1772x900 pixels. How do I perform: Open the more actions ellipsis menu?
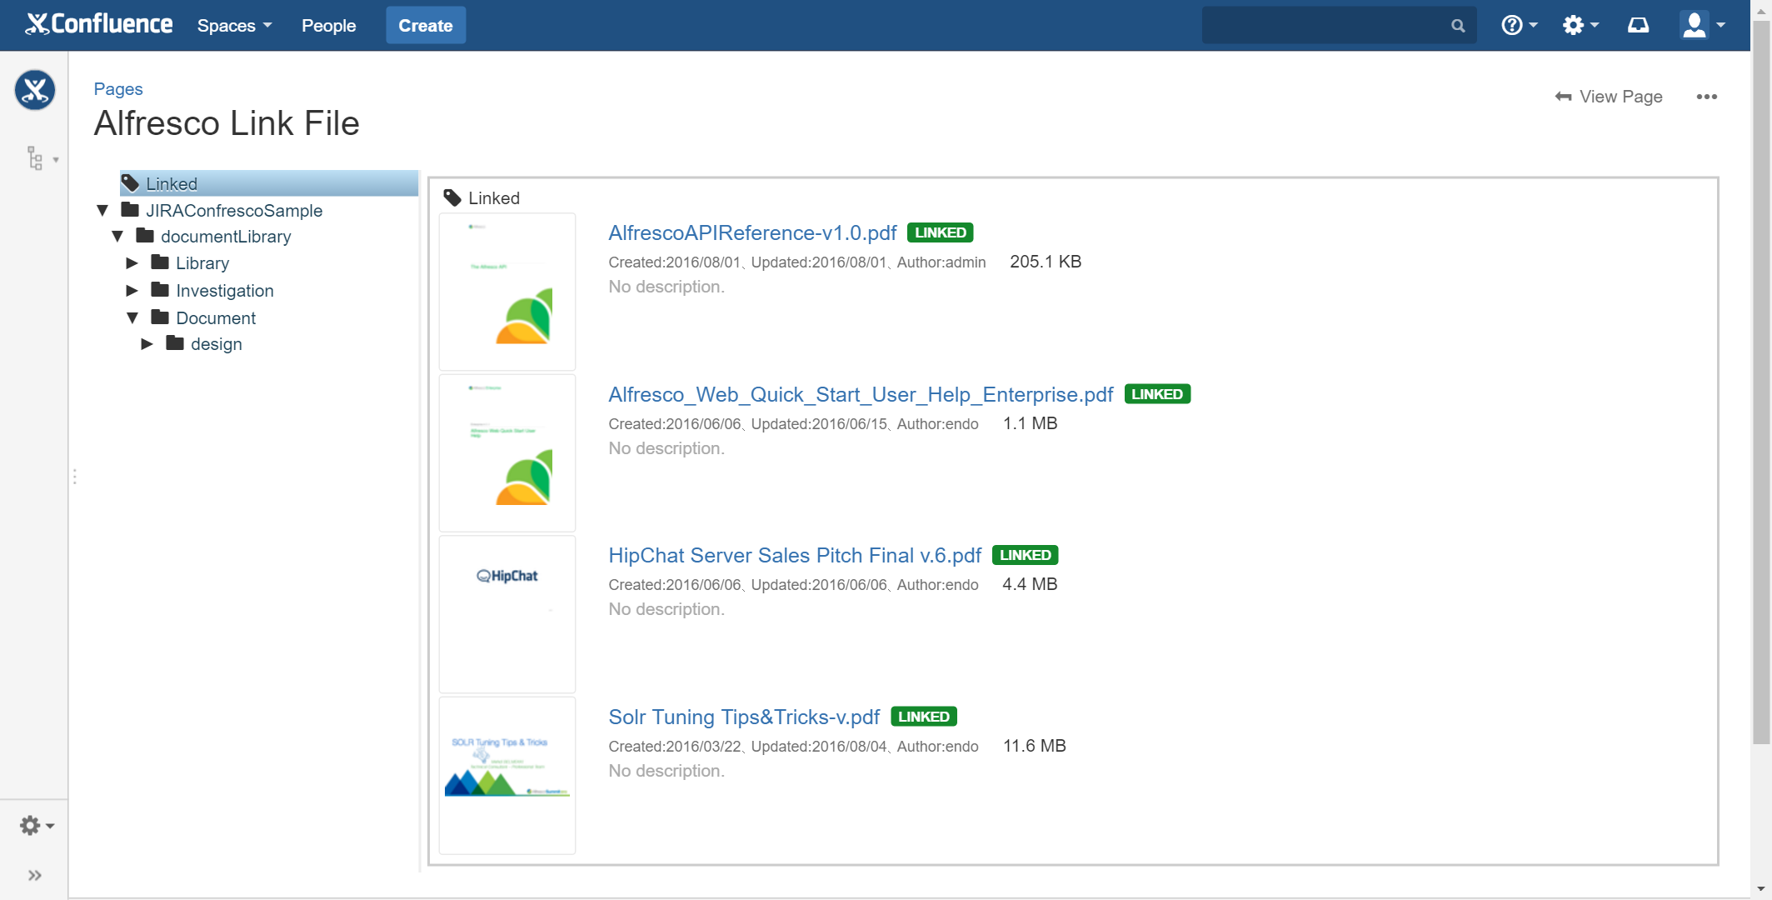(x=1706, y=97)
